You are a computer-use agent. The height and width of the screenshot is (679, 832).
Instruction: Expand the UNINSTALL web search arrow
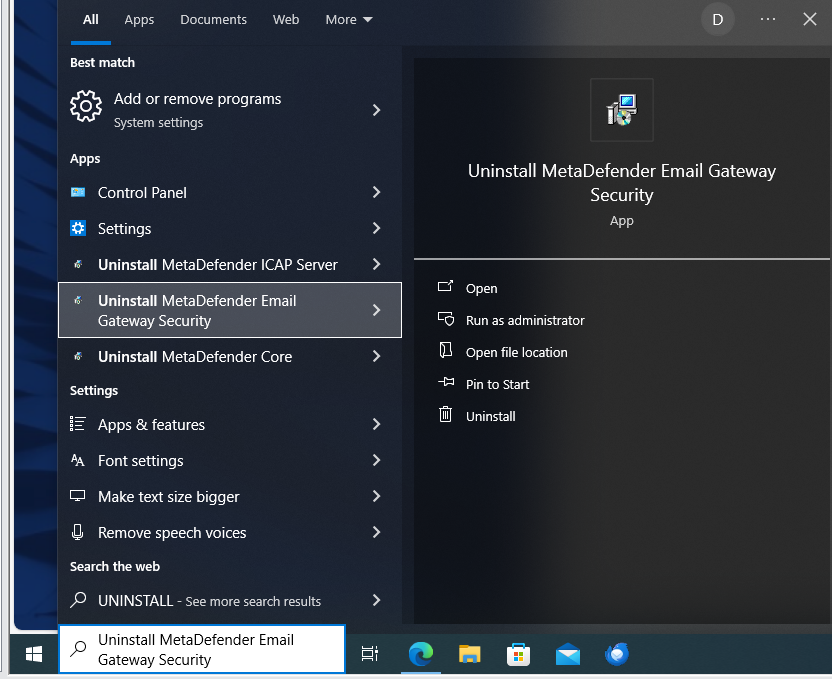pos(376,600)
